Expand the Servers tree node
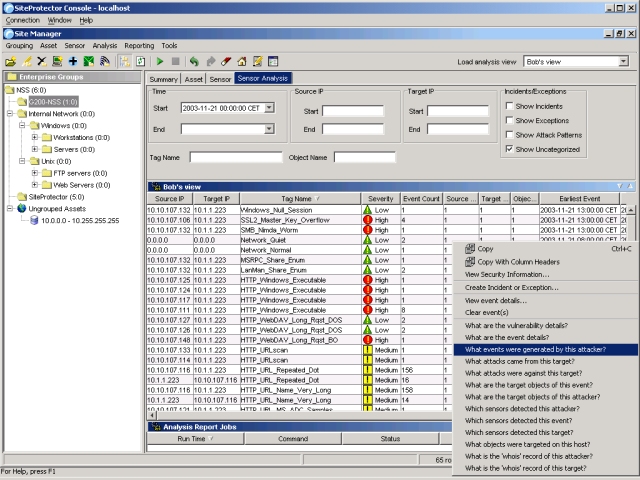The height and width of the screenshot is (480, 640). click(35, 149)
